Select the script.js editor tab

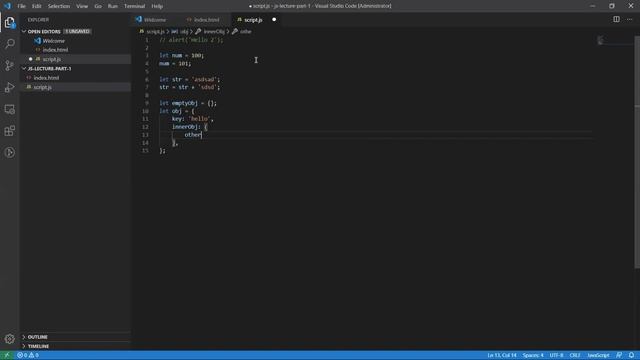coord(253,20)
